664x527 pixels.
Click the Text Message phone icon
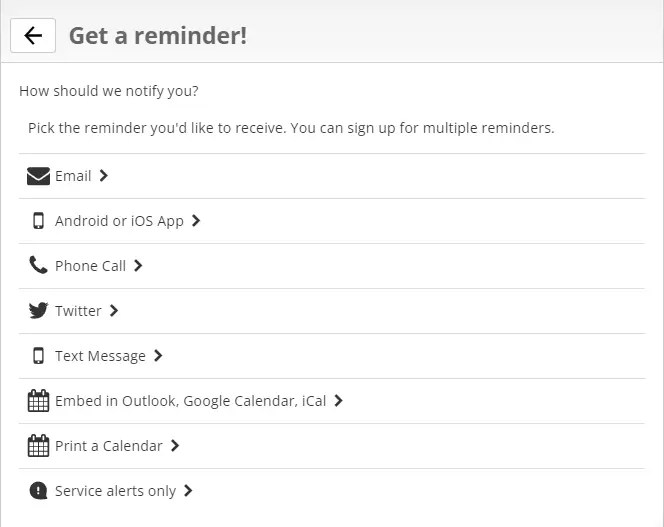[38, 356]
